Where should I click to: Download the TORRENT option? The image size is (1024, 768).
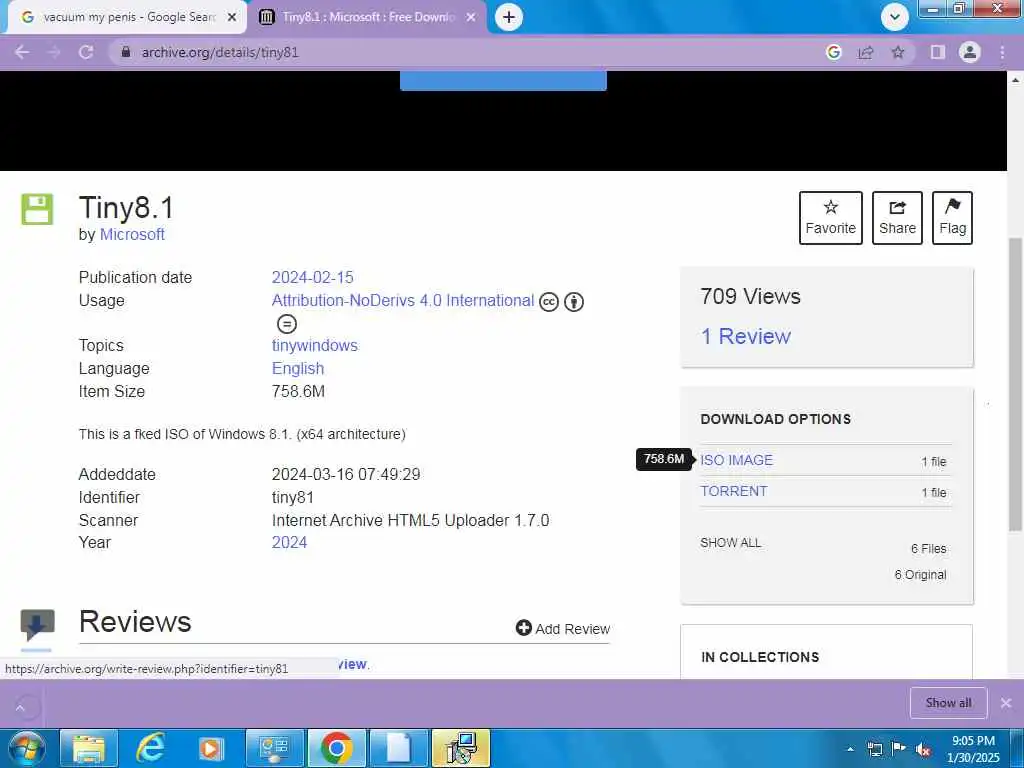click(734, 491)
